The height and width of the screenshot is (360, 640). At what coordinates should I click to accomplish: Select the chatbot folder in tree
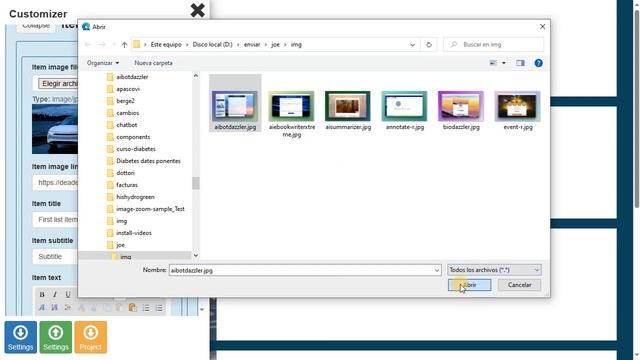(127, 125)
